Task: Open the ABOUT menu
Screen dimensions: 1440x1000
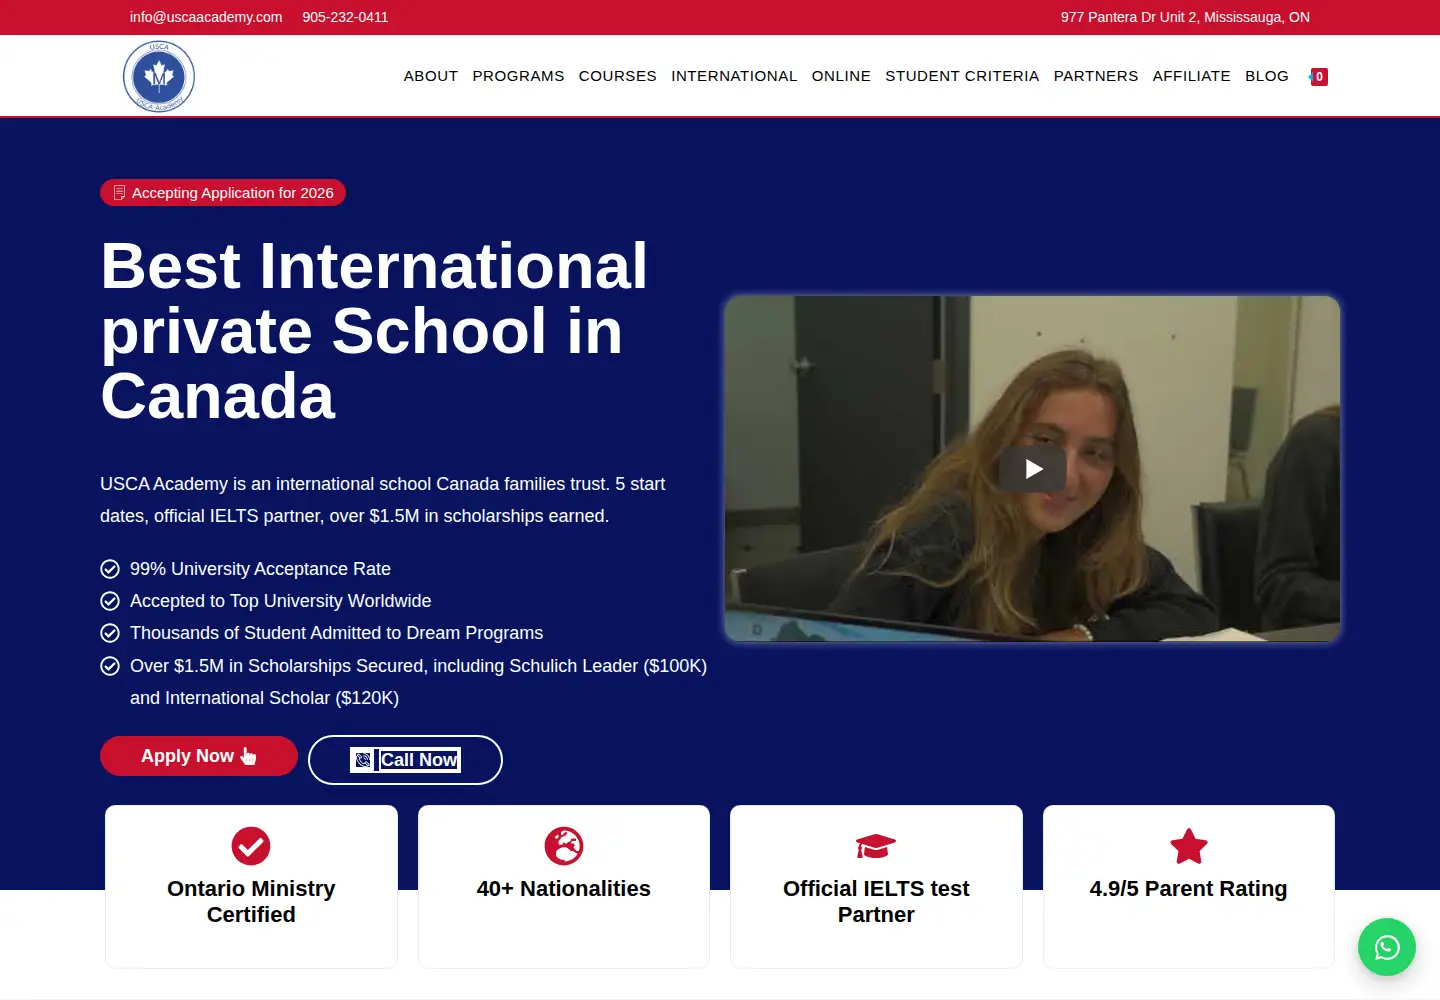Action: pos(431,76)
